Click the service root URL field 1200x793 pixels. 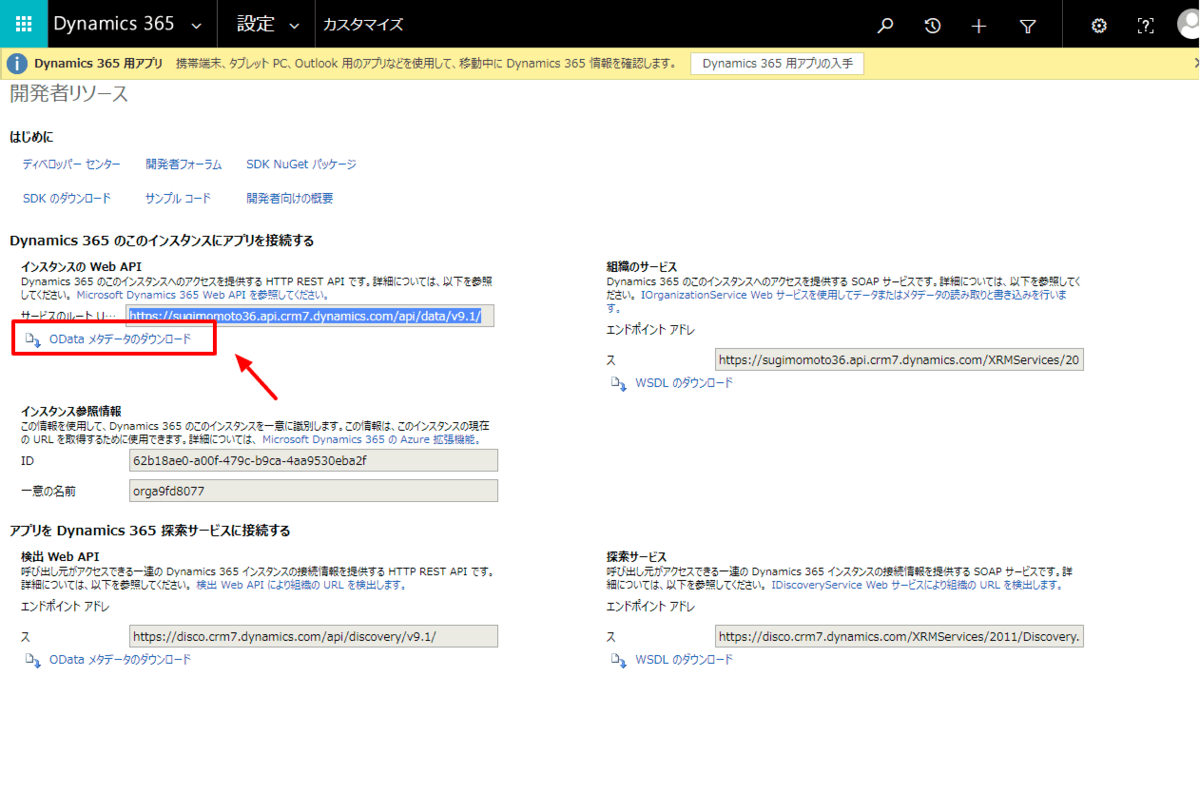coord(311,316)
